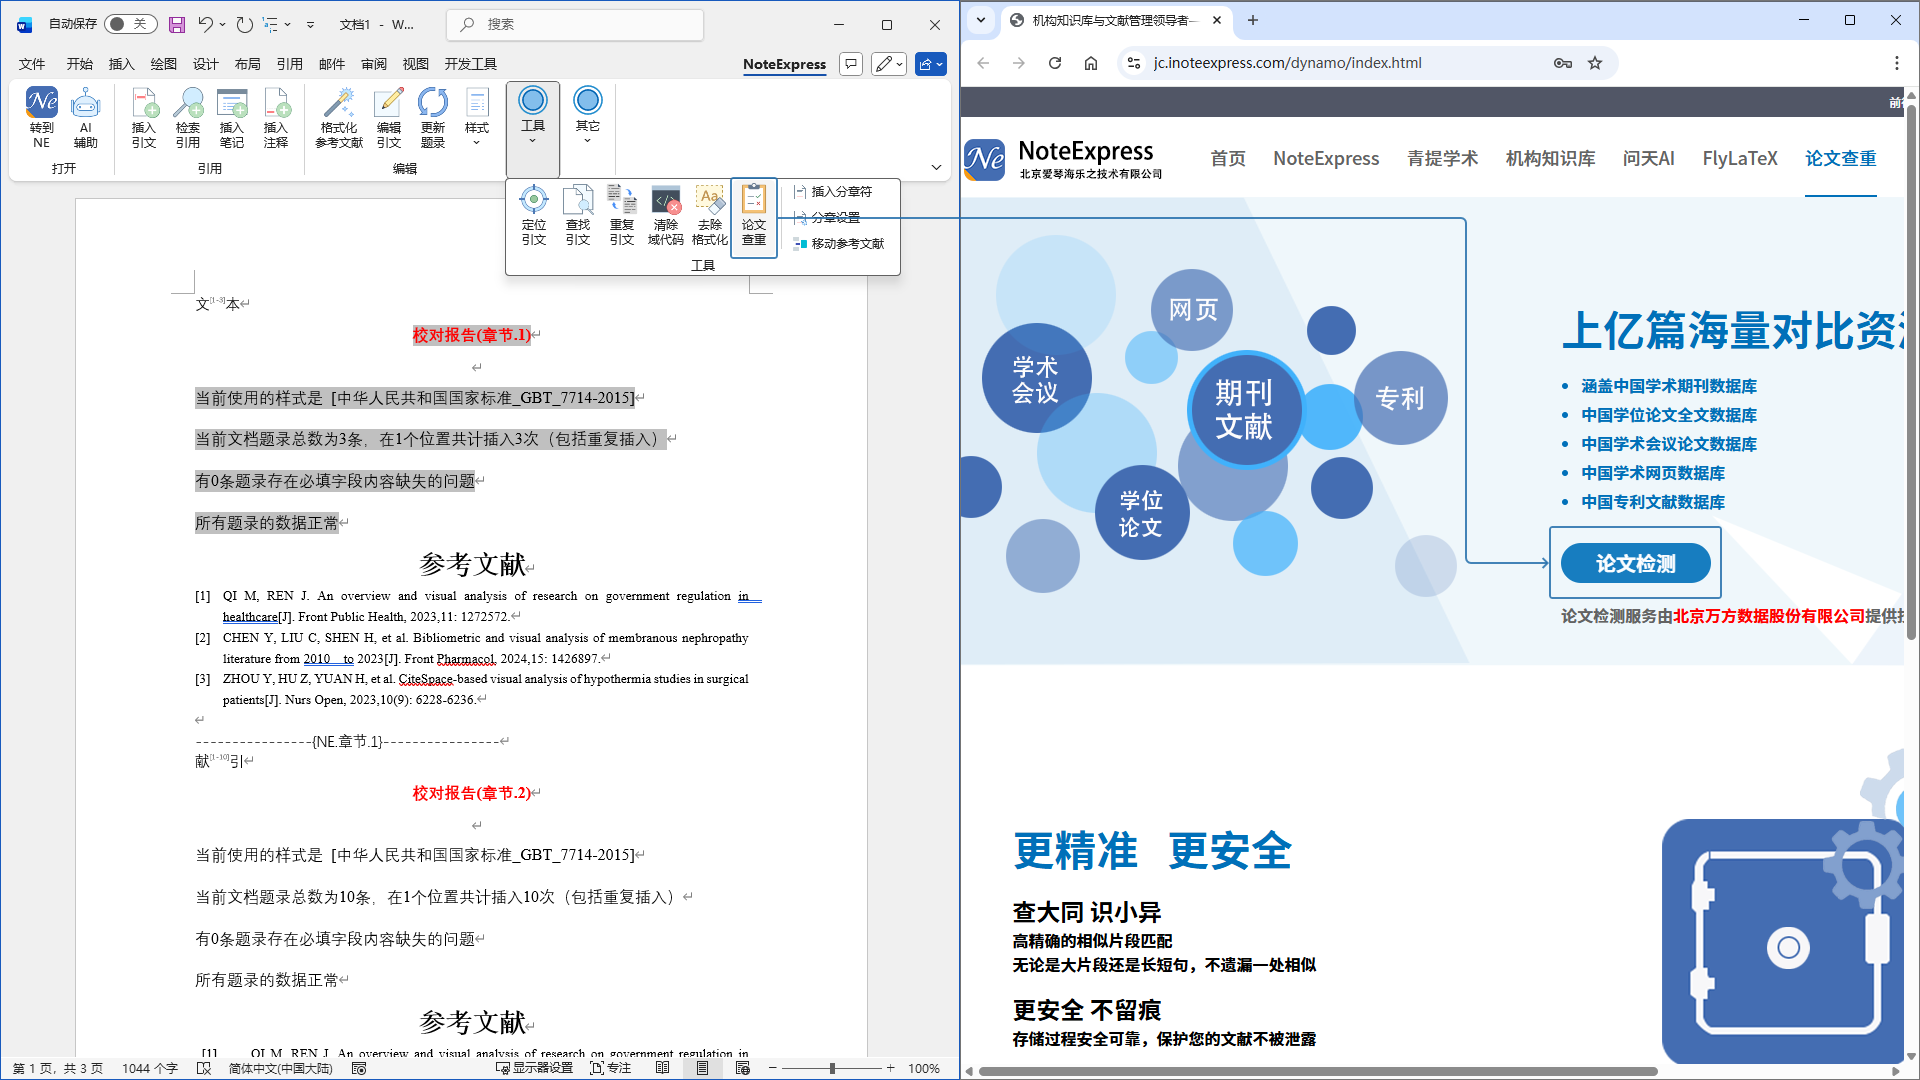This screenshot has width=1920, height=1080.
Task: Open the 开发工具 ribbon tab
Action: coord(471,64)
